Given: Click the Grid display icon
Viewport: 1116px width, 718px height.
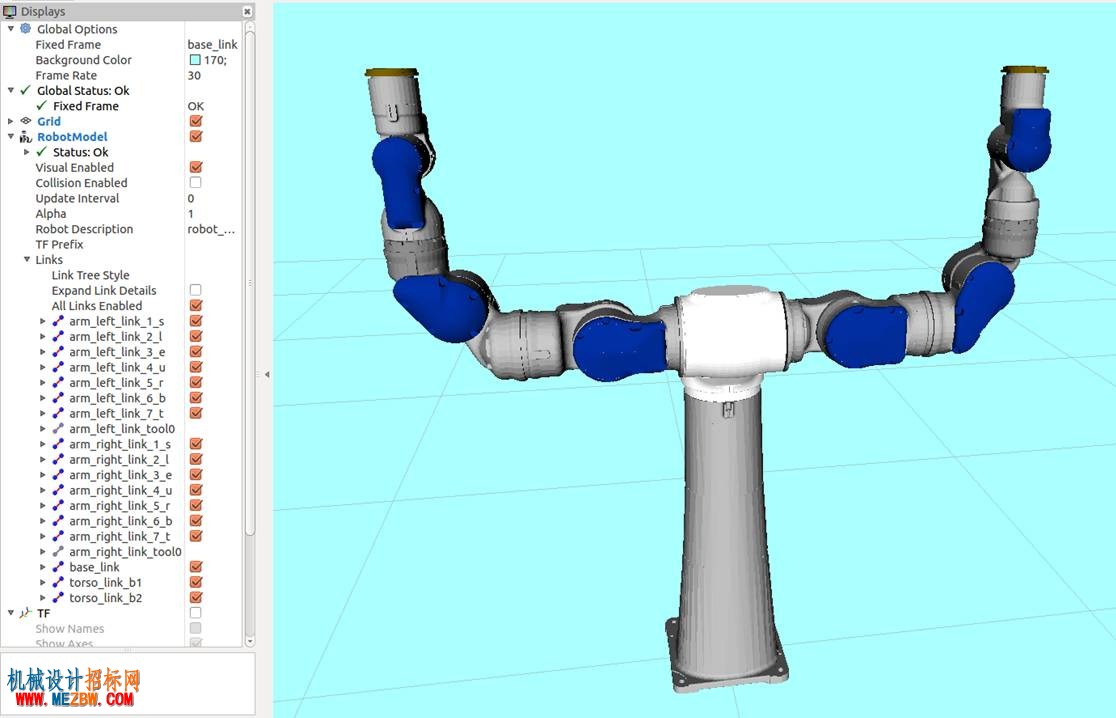Looking at the screenshot, I should (26, 121).
